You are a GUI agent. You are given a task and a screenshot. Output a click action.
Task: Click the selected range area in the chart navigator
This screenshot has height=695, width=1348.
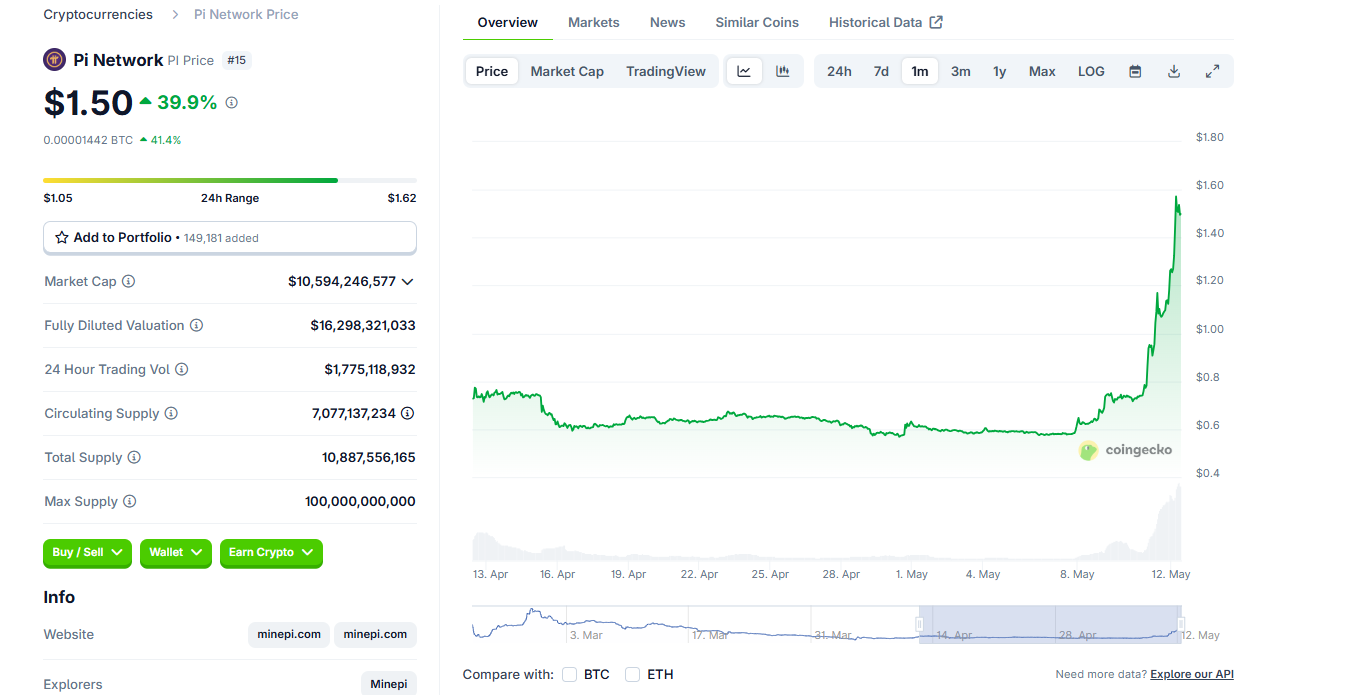(1050, 624)
